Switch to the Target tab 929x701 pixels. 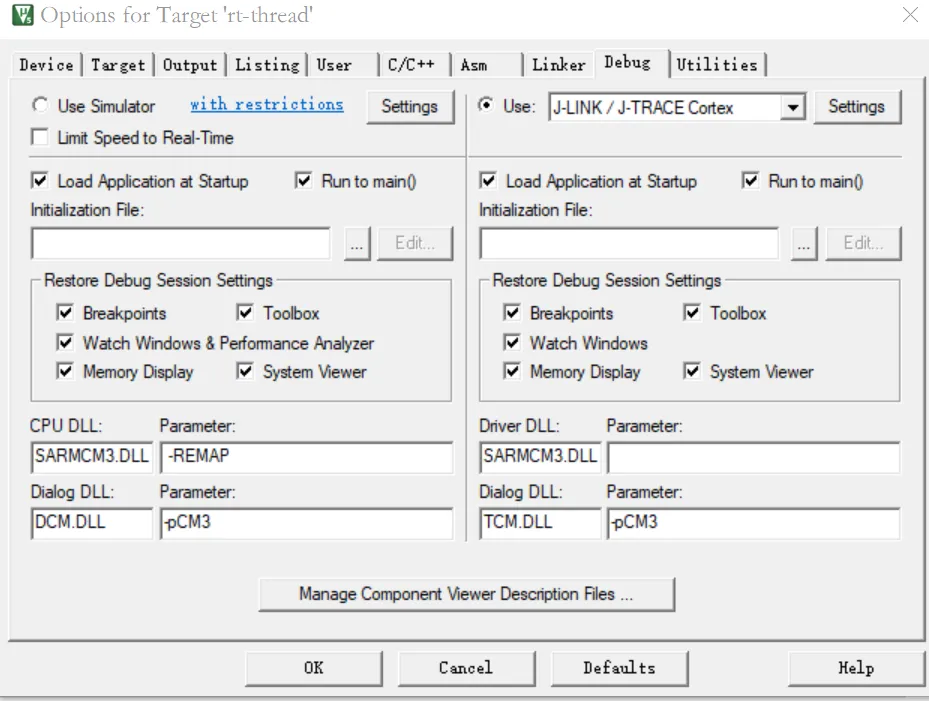[x=118, y=65]
